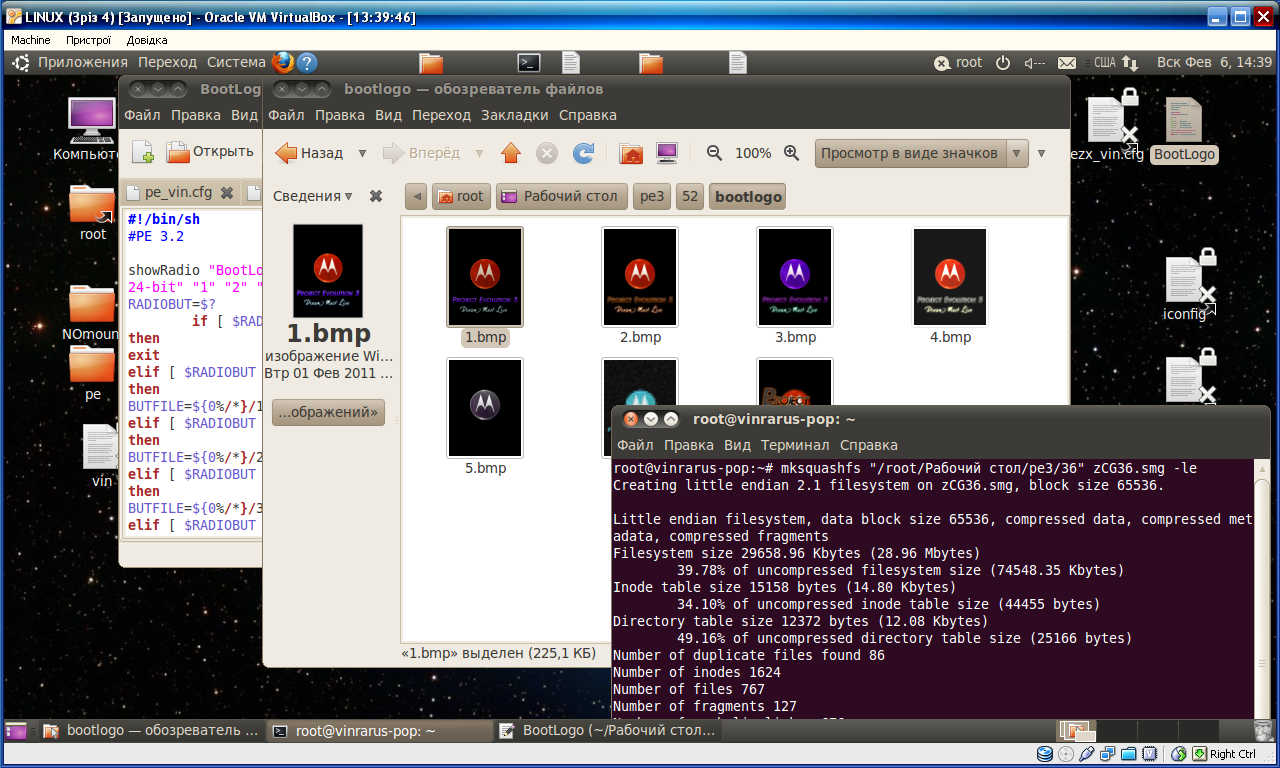Viewport: 1280px width, 768px height.
Task: Open the top panel Переход menu
Action: click(x=168, y=62)
